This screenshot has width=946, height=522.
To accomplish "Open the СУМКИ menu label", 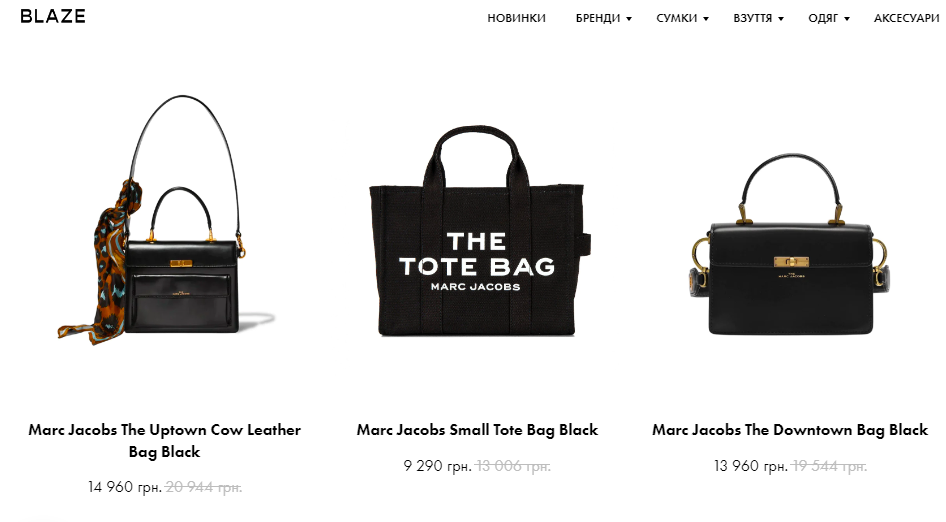I will 676,18.
